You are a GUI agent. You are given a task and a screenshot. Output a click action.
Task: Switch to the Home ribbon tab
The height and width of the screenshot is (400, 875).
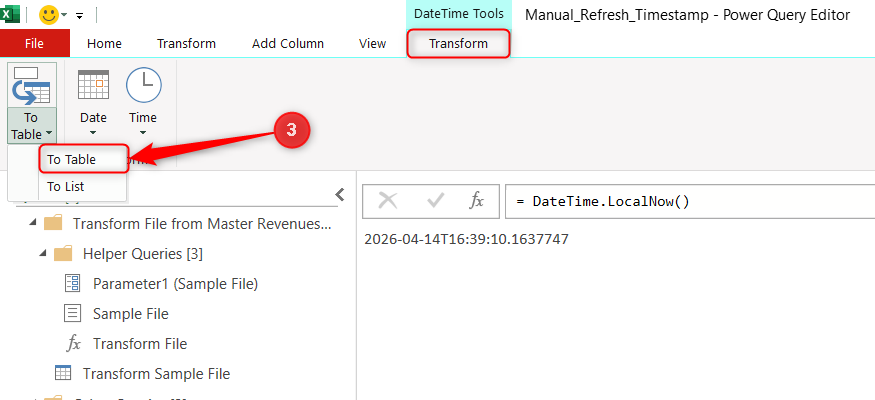click(104, 44)
